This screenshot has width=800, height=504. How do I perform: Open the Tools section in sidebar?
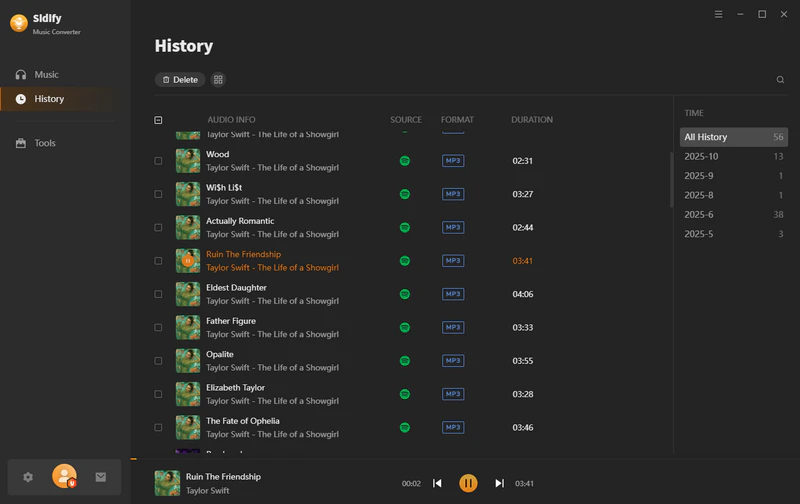pyautogui.click(x=45, y=143)
